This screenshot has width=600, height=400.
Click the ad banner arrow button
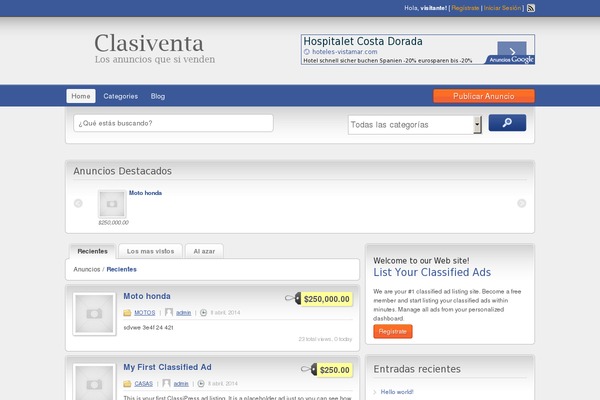[x=512, y=51]
